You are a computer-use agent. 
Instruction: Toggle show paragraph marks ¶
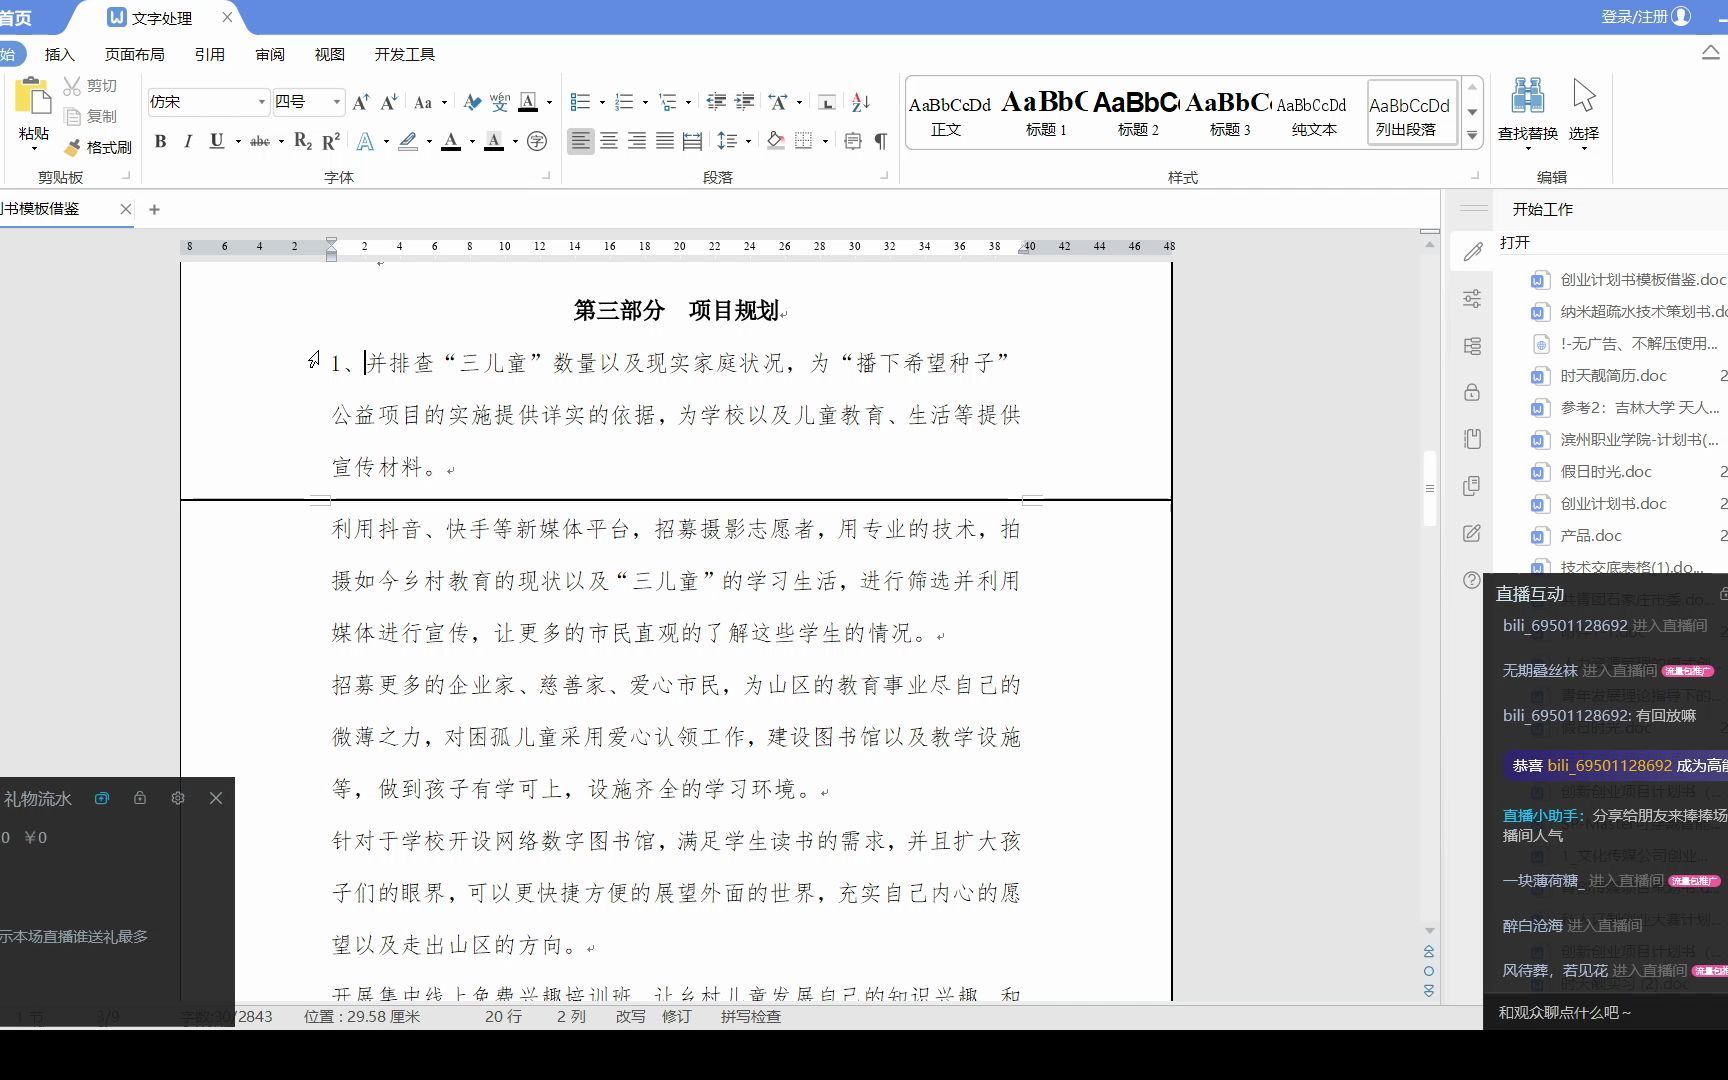[x=881, y=142]
